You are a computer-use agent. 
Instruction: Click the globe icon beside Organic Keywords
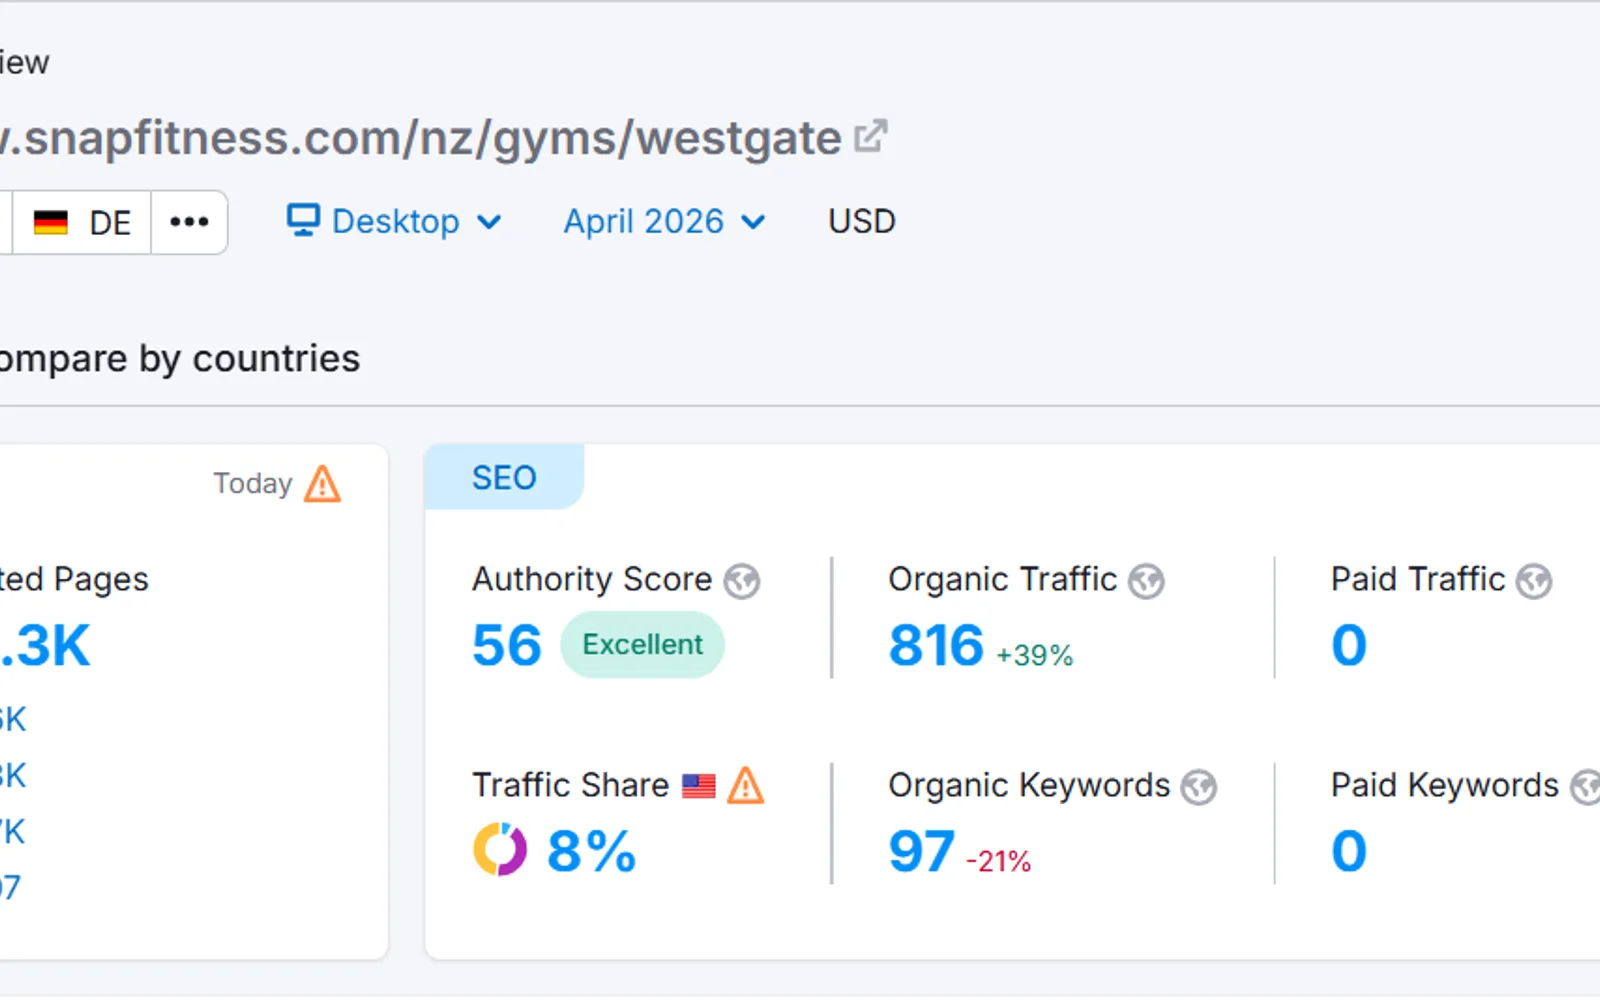(1199, 787)
